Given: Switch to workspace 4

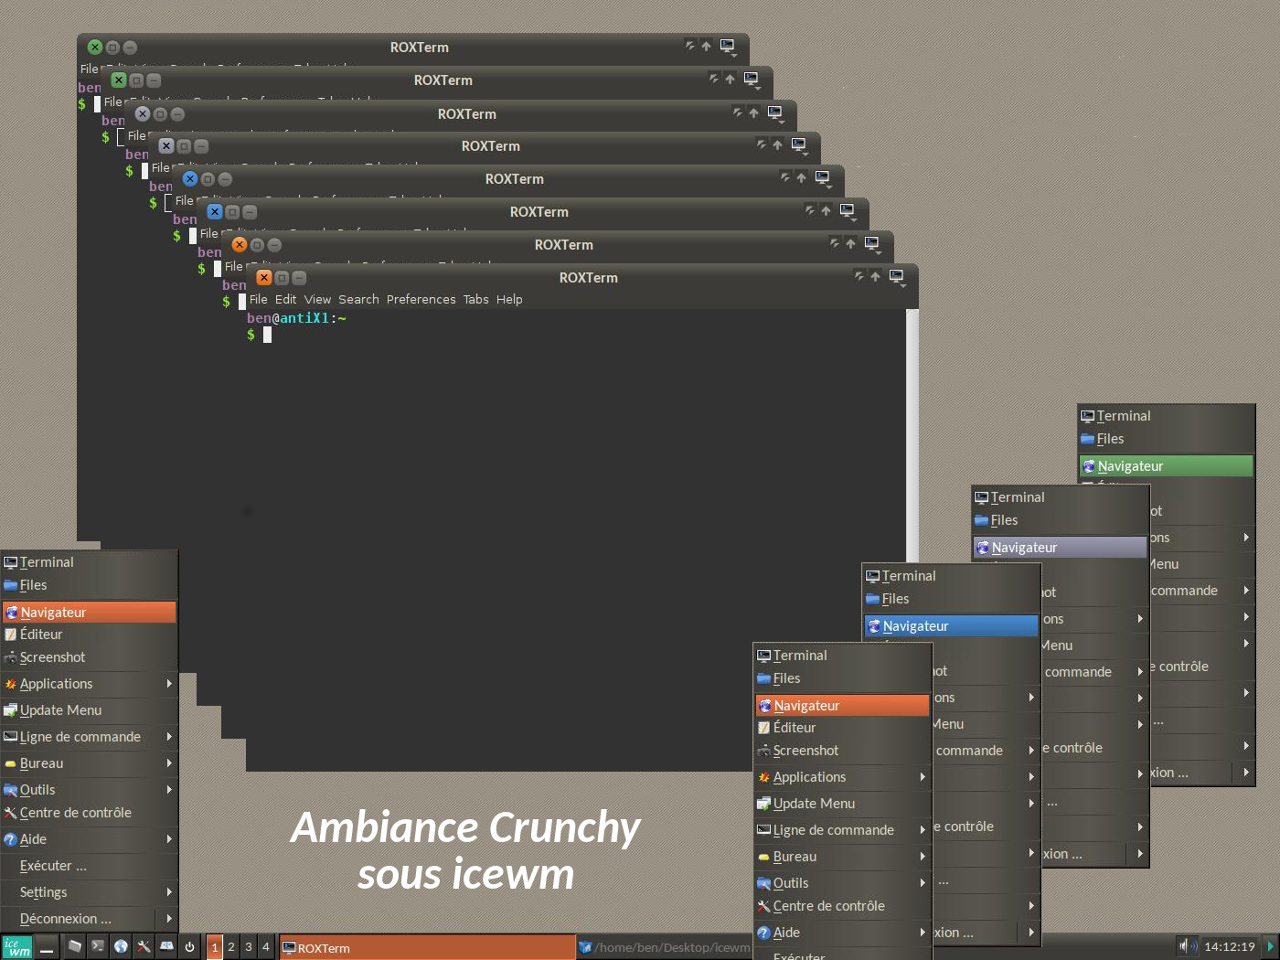Looking at the screenshot, I should pos(265,947).
